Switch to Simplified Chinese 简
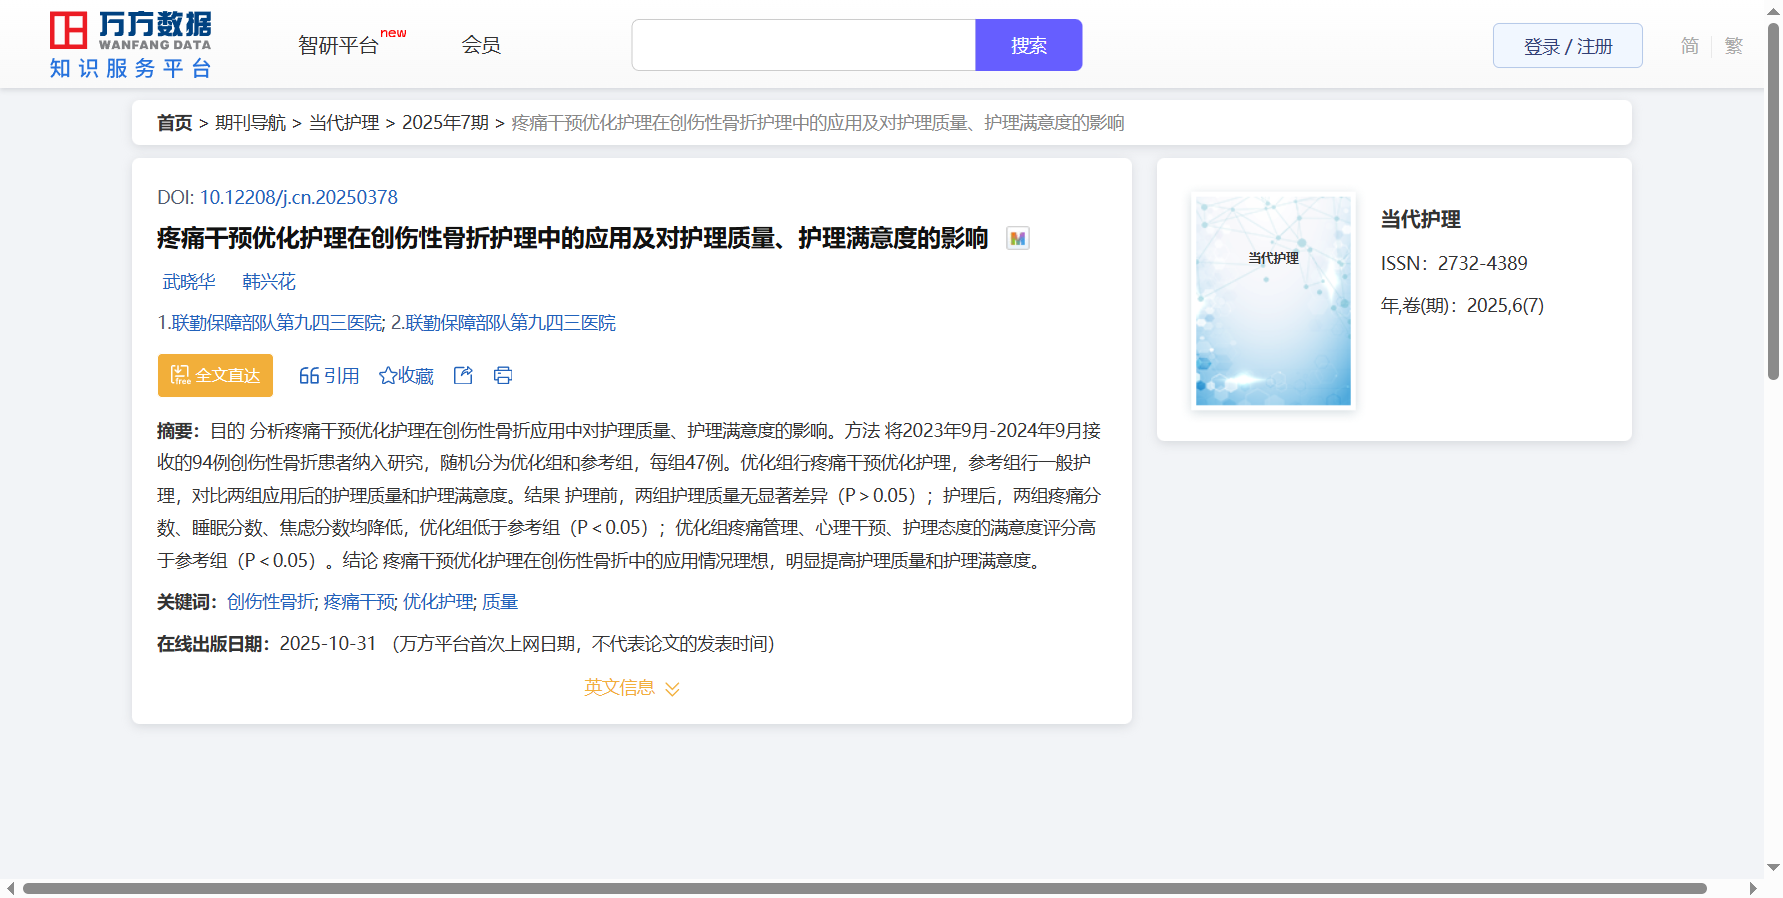The width and height of the screenshot is (1783, 898). (x=1689, y=46)
